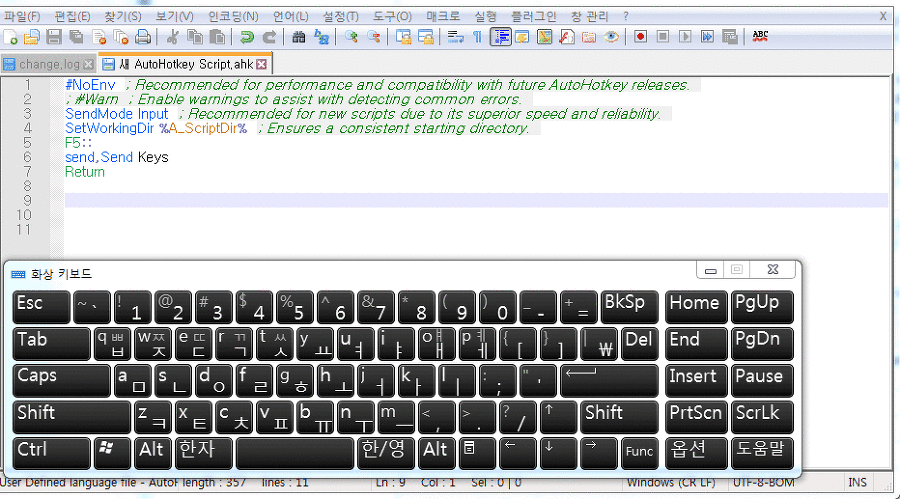
Task: Click the 한/영 language toggle key
Action: (385, 454)
